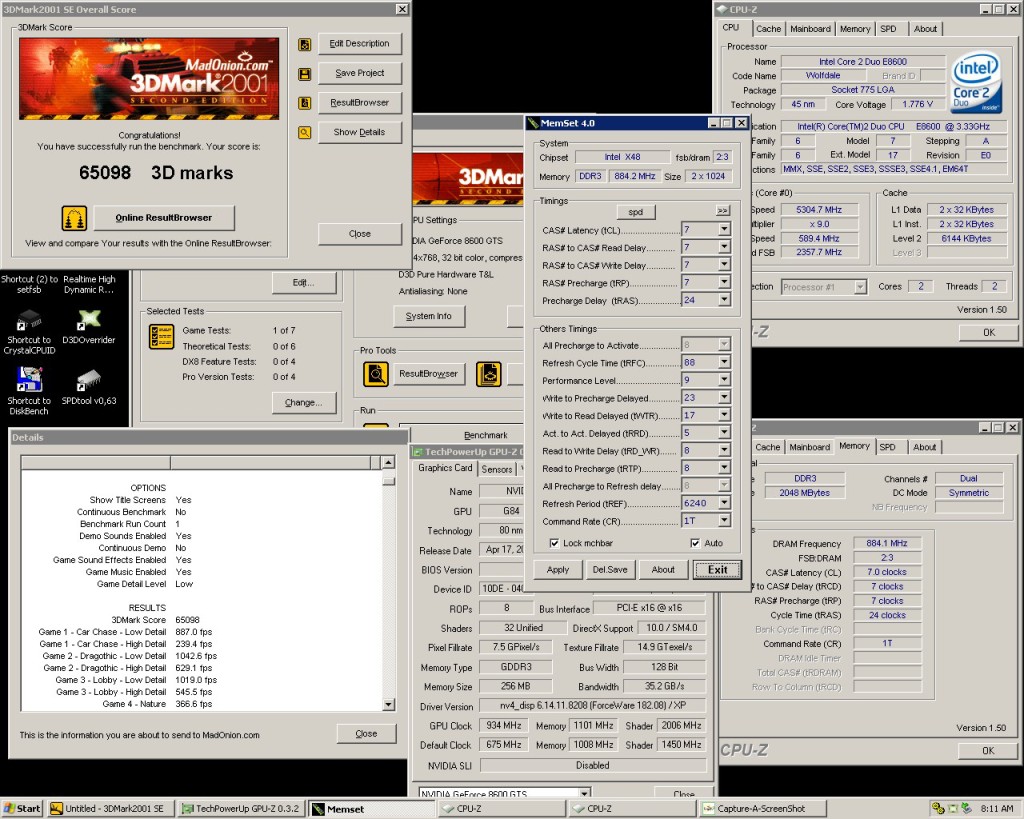Click Close button in Details window
The image size is (1024, 819).
[366, 734]
